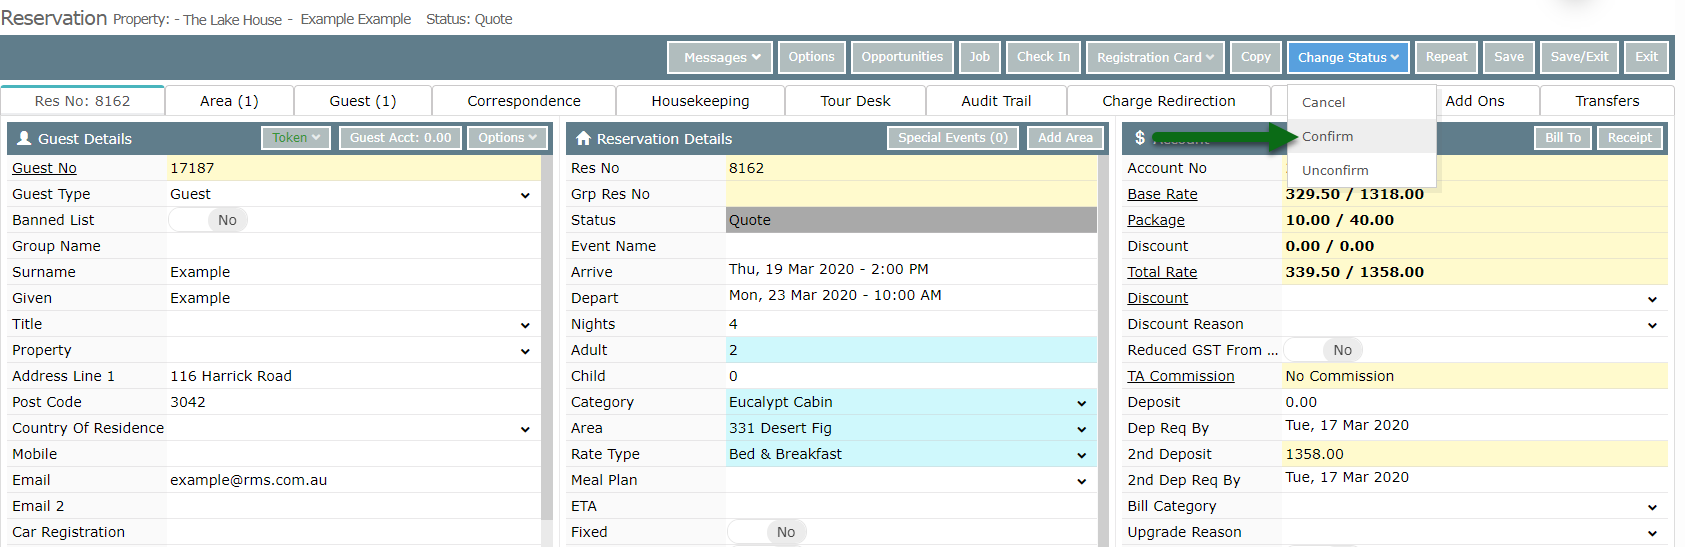This screenshot has height=547, width=1685.
Task: Click the dollar sign icon in the account panel
Action: click(x=1140, y=138)
